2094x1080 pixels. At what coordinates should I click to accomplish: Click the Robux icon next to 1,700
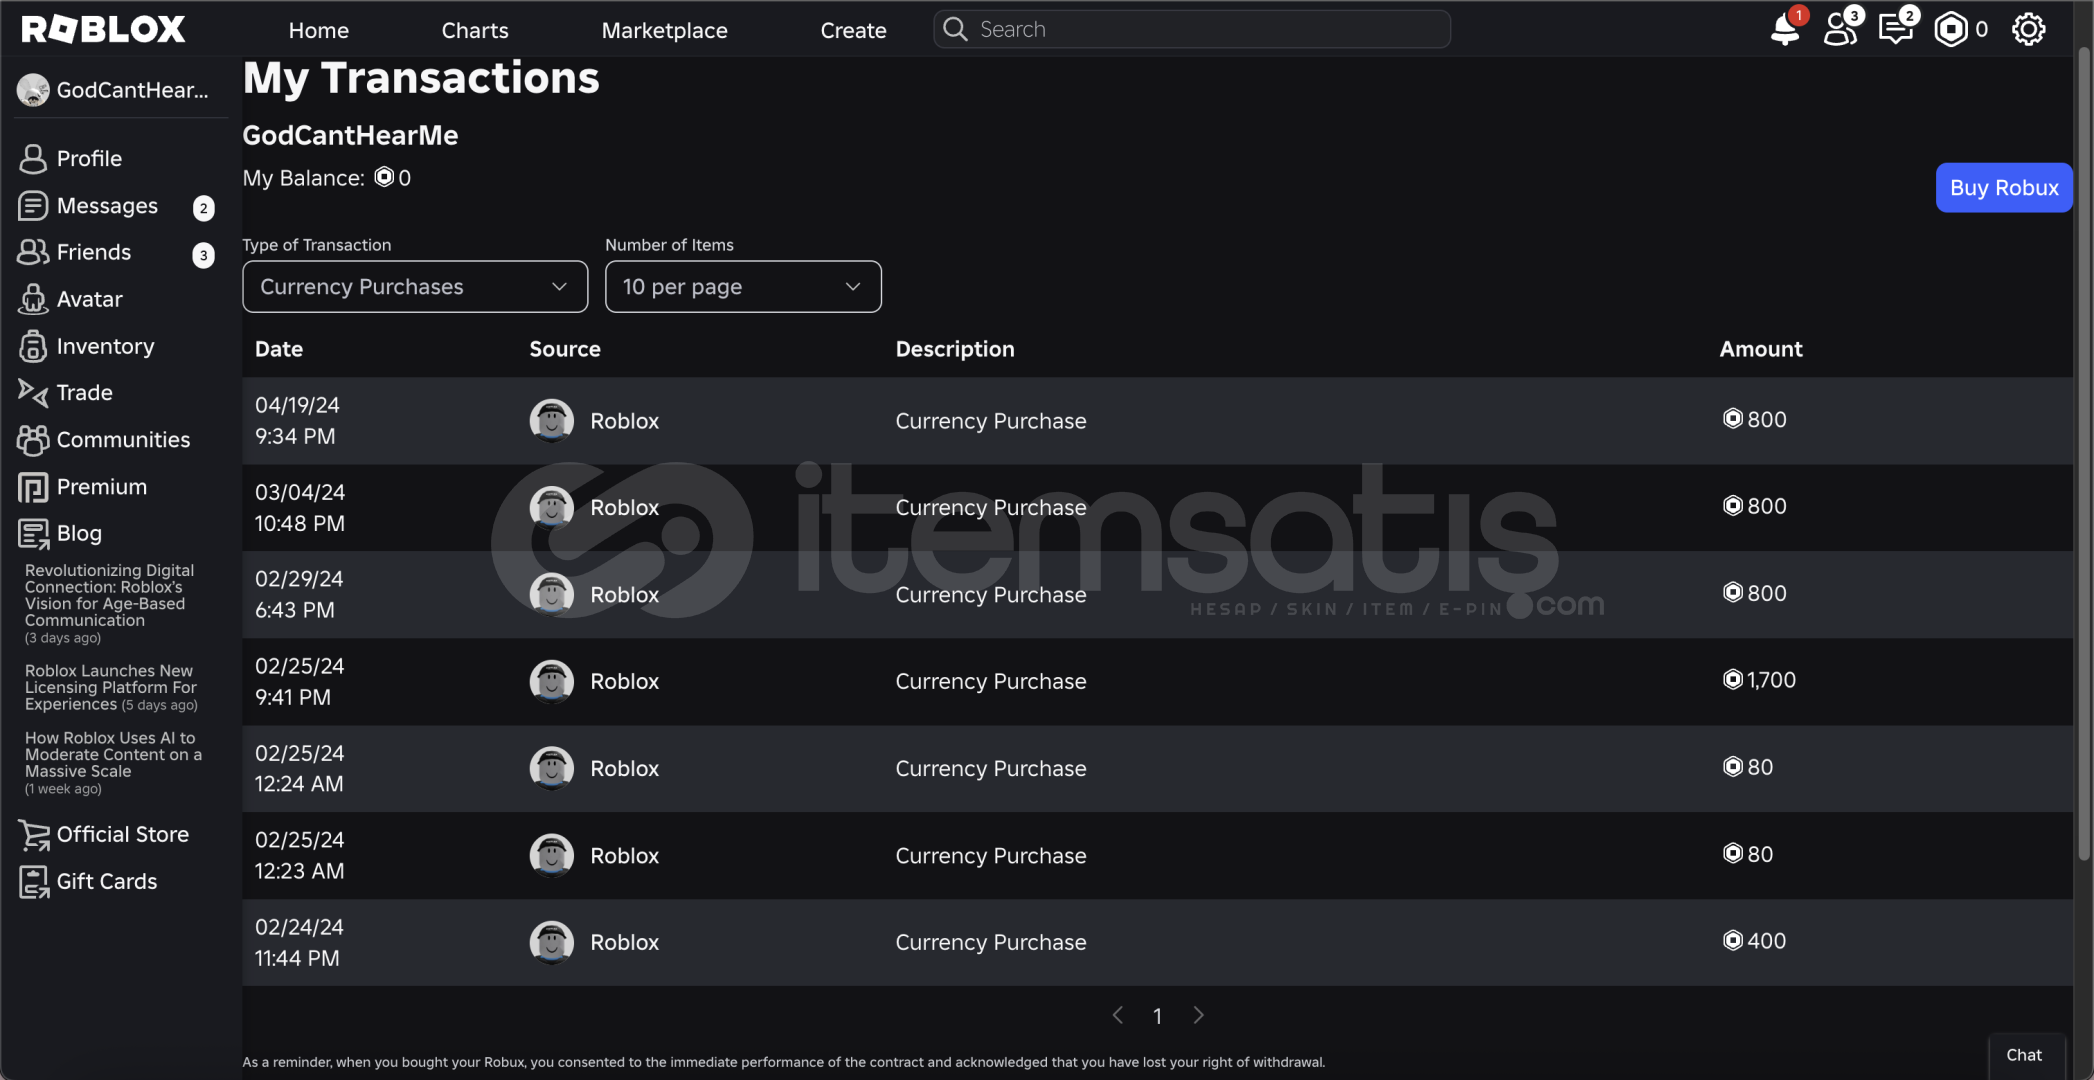coord(1732,679)
